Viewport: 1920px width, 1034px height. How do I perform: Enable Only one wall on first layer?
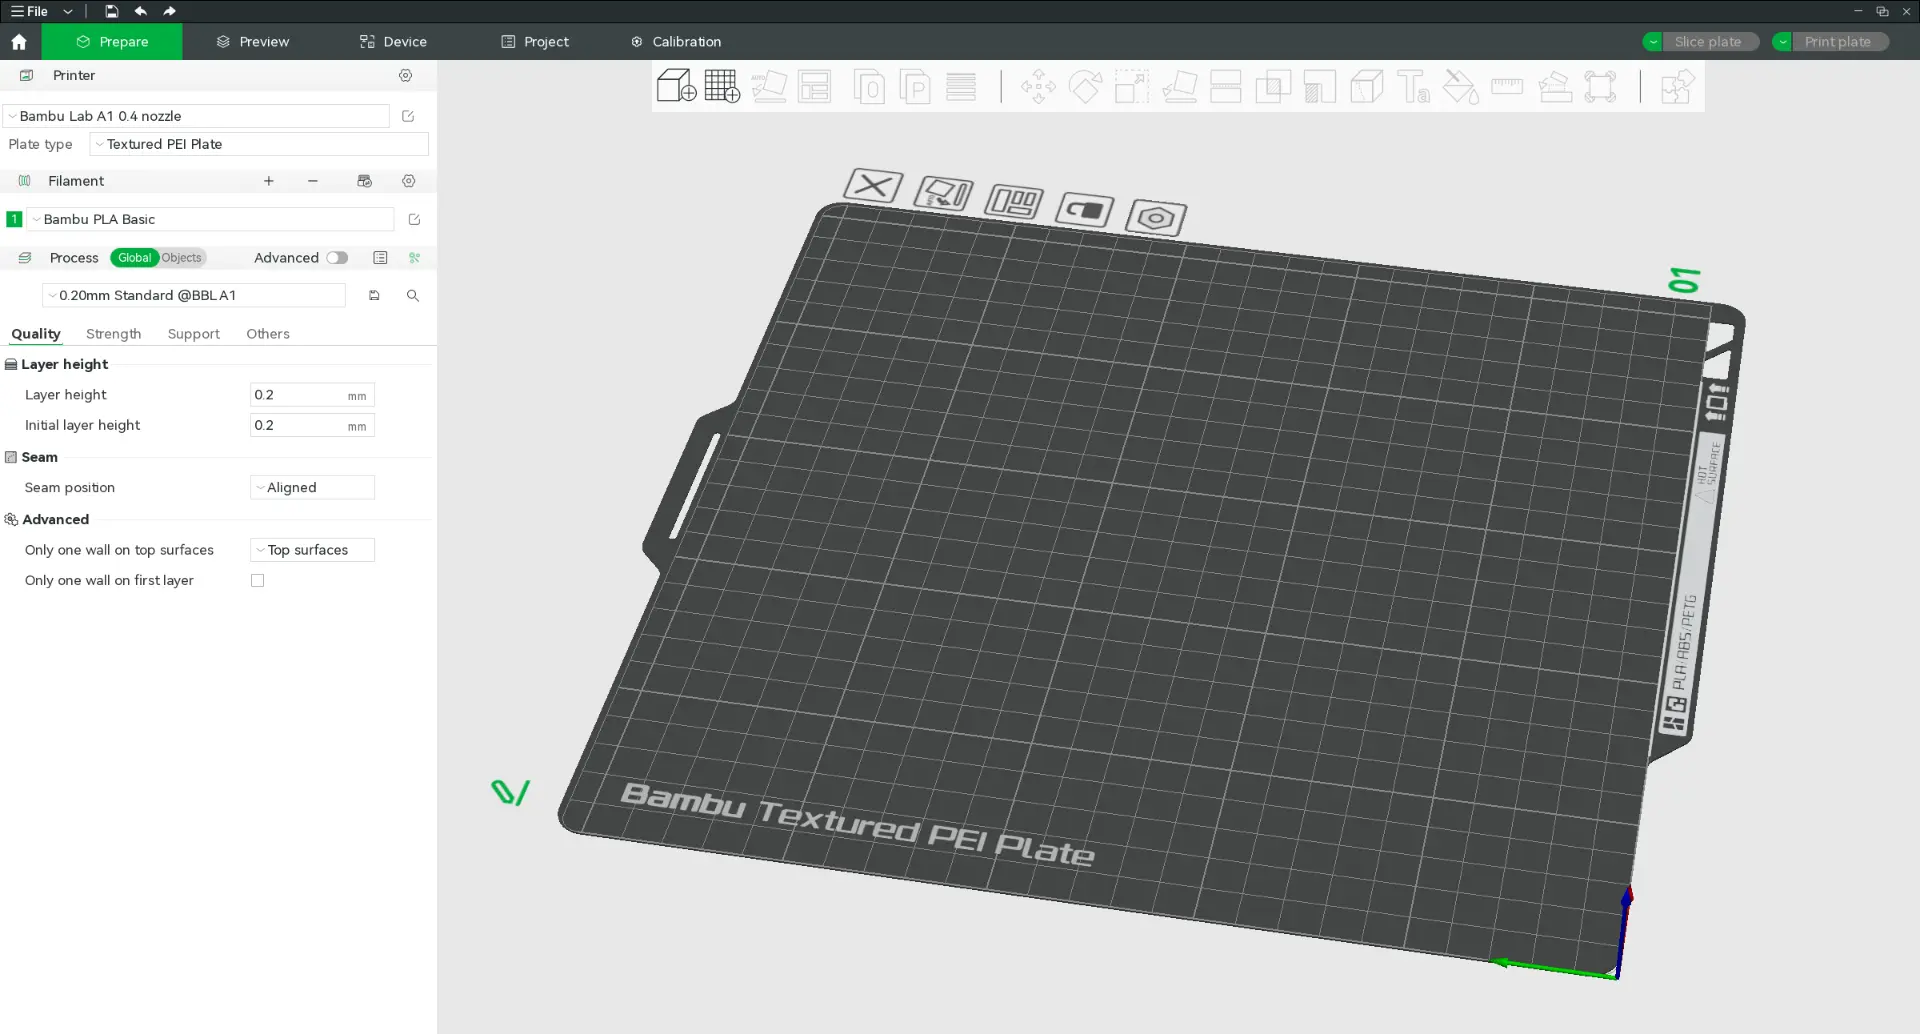[x=258, y=581]
